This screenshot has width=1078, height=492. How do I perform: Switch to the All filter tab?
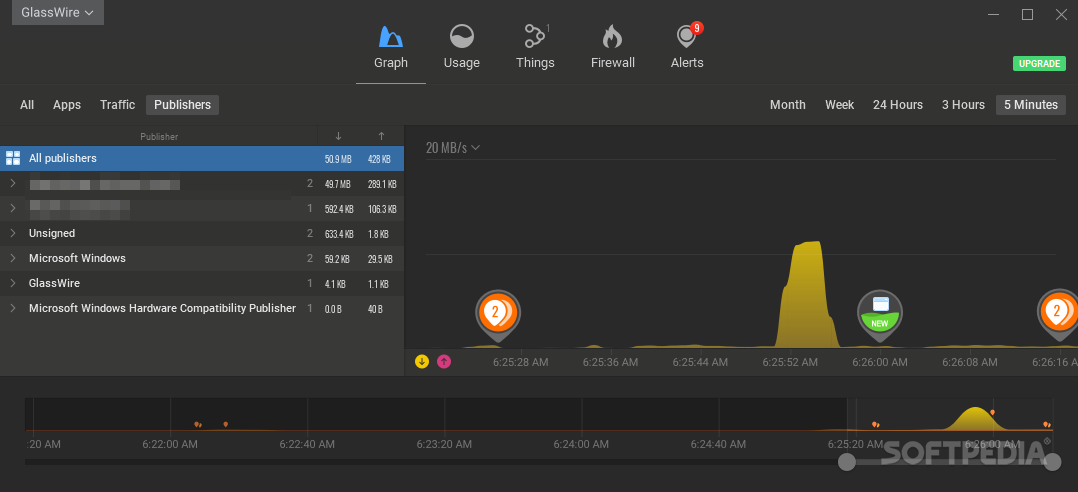pos(27,105)
